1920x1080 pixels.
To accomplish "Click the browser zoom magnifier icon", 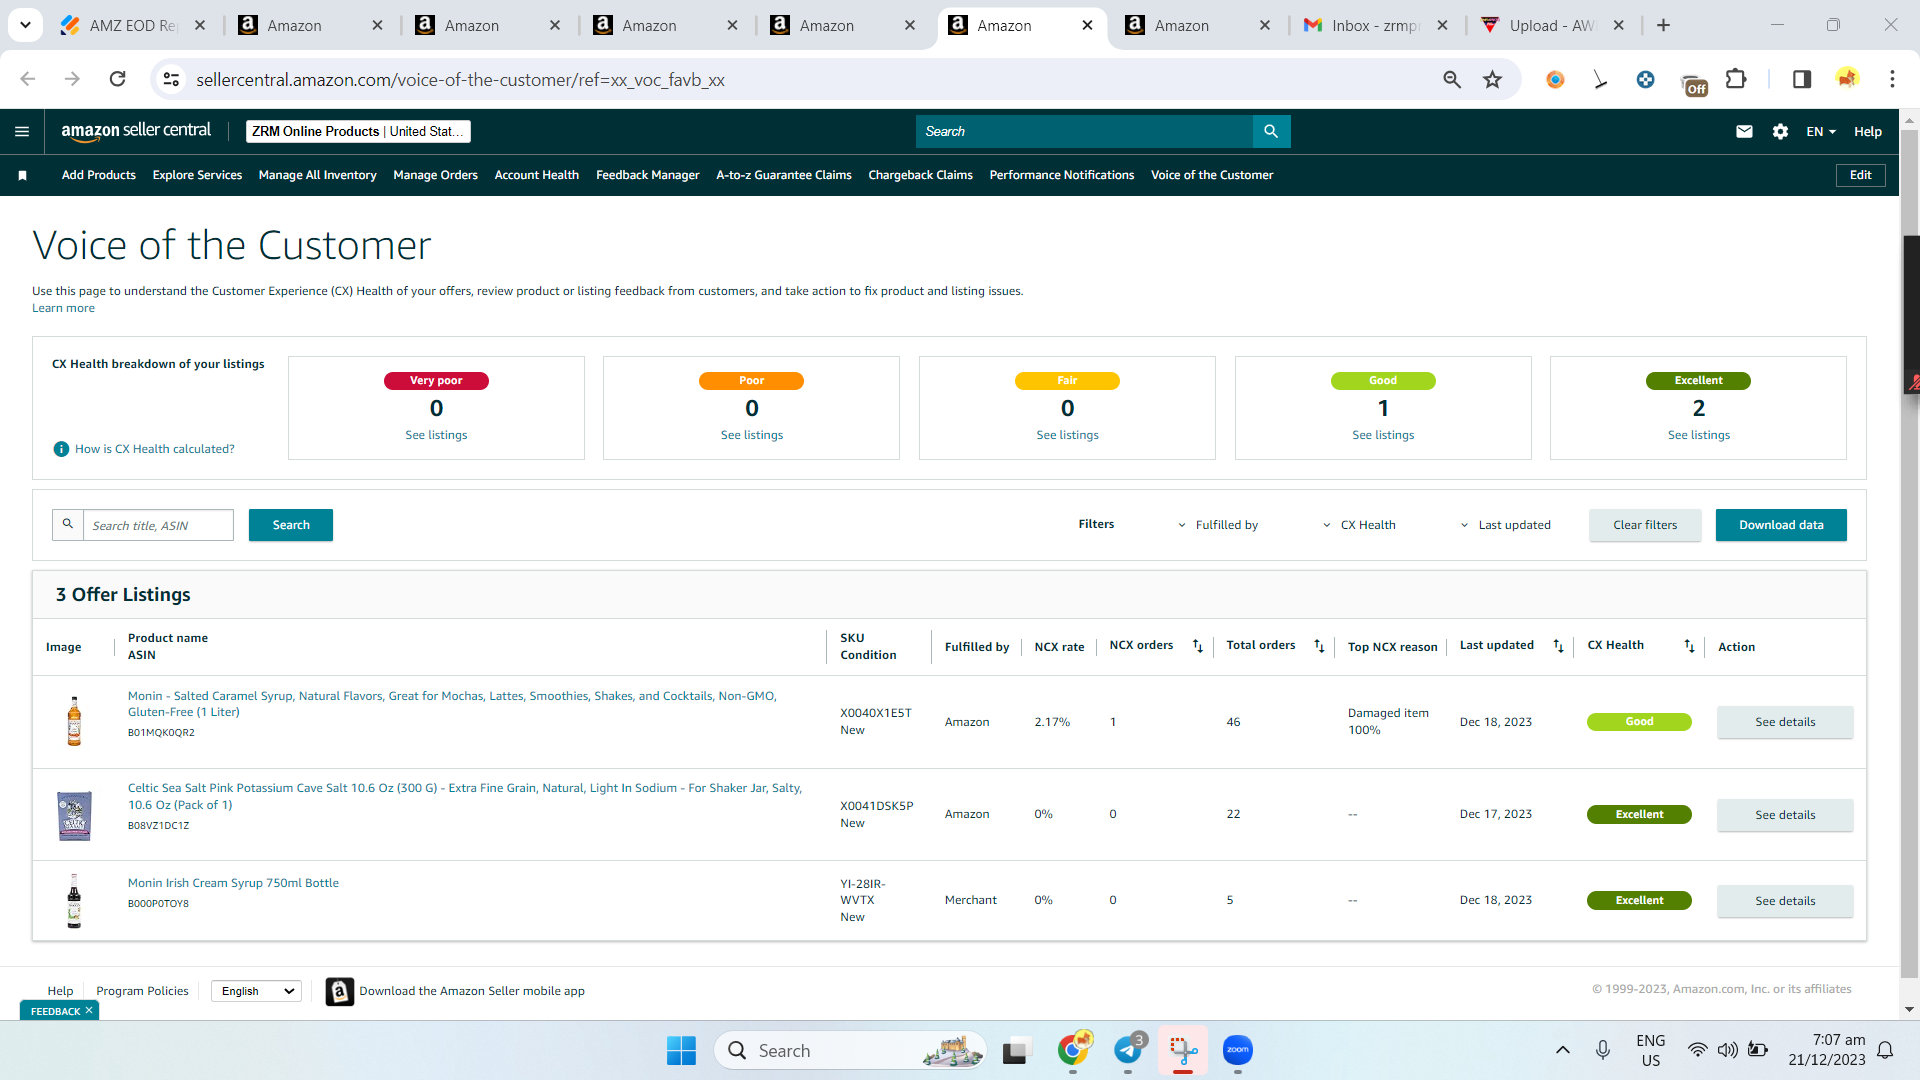I will click(x=1452, y=79).
